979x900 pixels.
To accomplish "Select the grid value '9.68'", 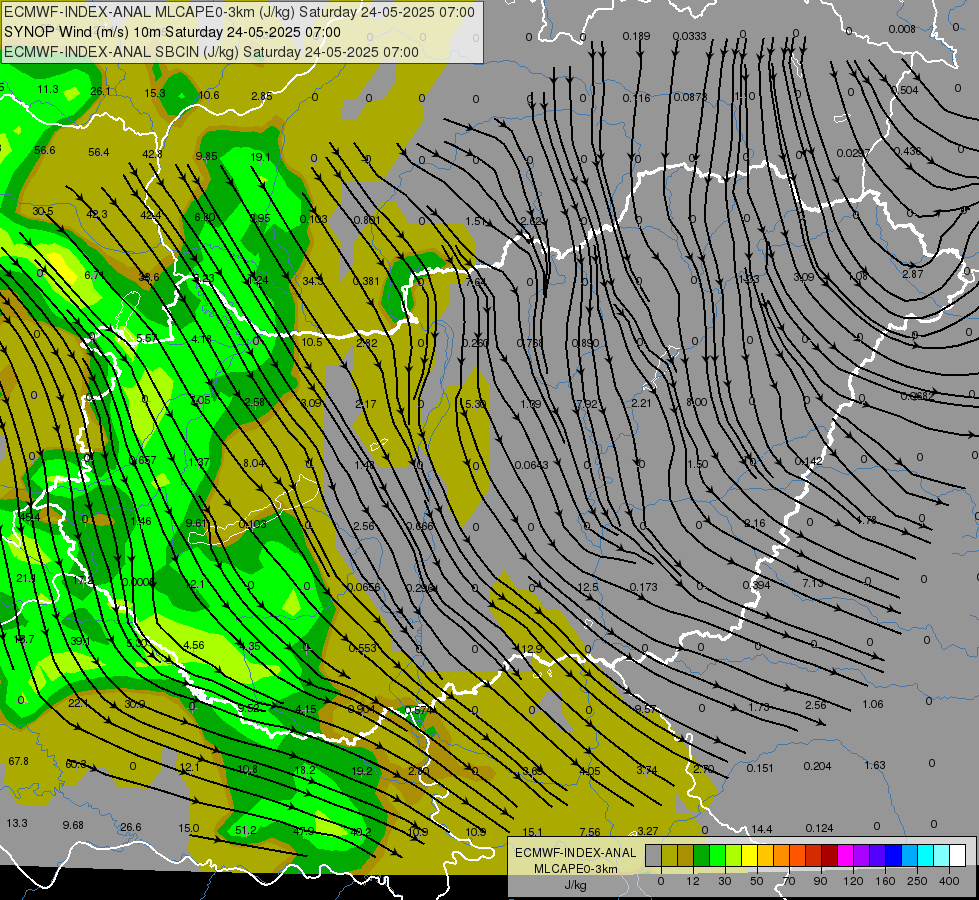I will (x=73, y=825).
